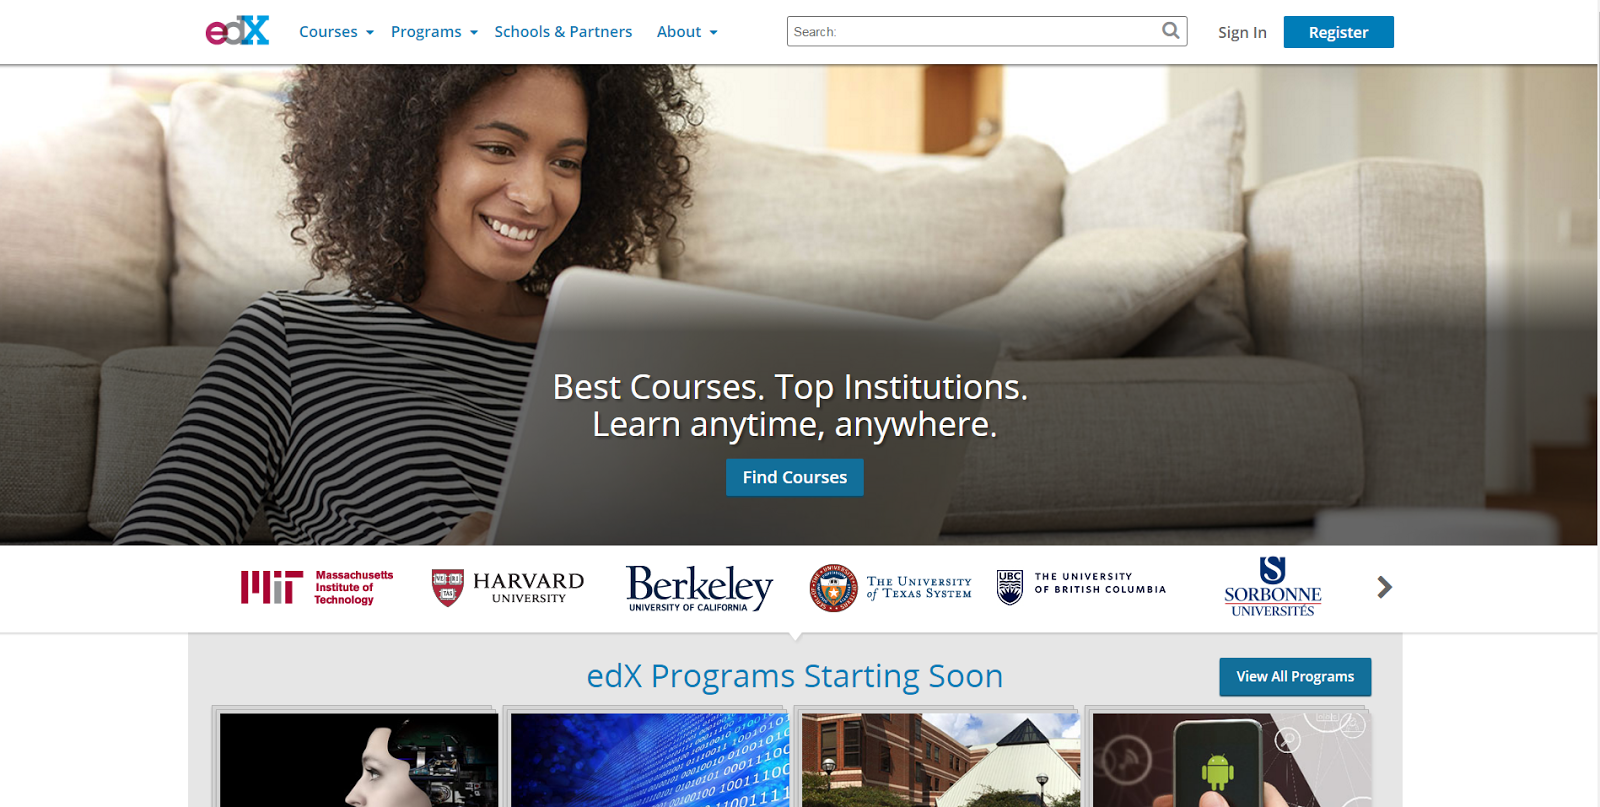Viewport: 1600px width, 807px height.
Task: Click the Register button
Action: coord(1338,32)
